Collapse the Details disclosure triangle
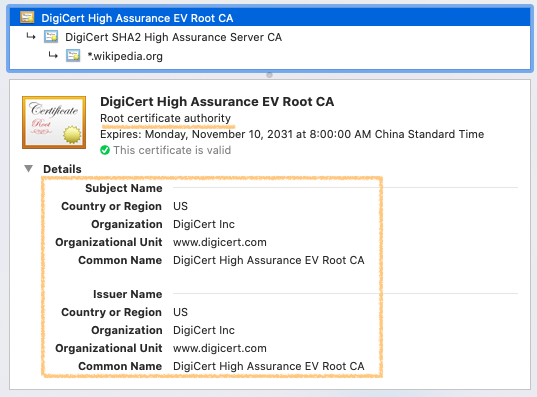Viewport: 537px width, 397px height. (x=29, y=169)
